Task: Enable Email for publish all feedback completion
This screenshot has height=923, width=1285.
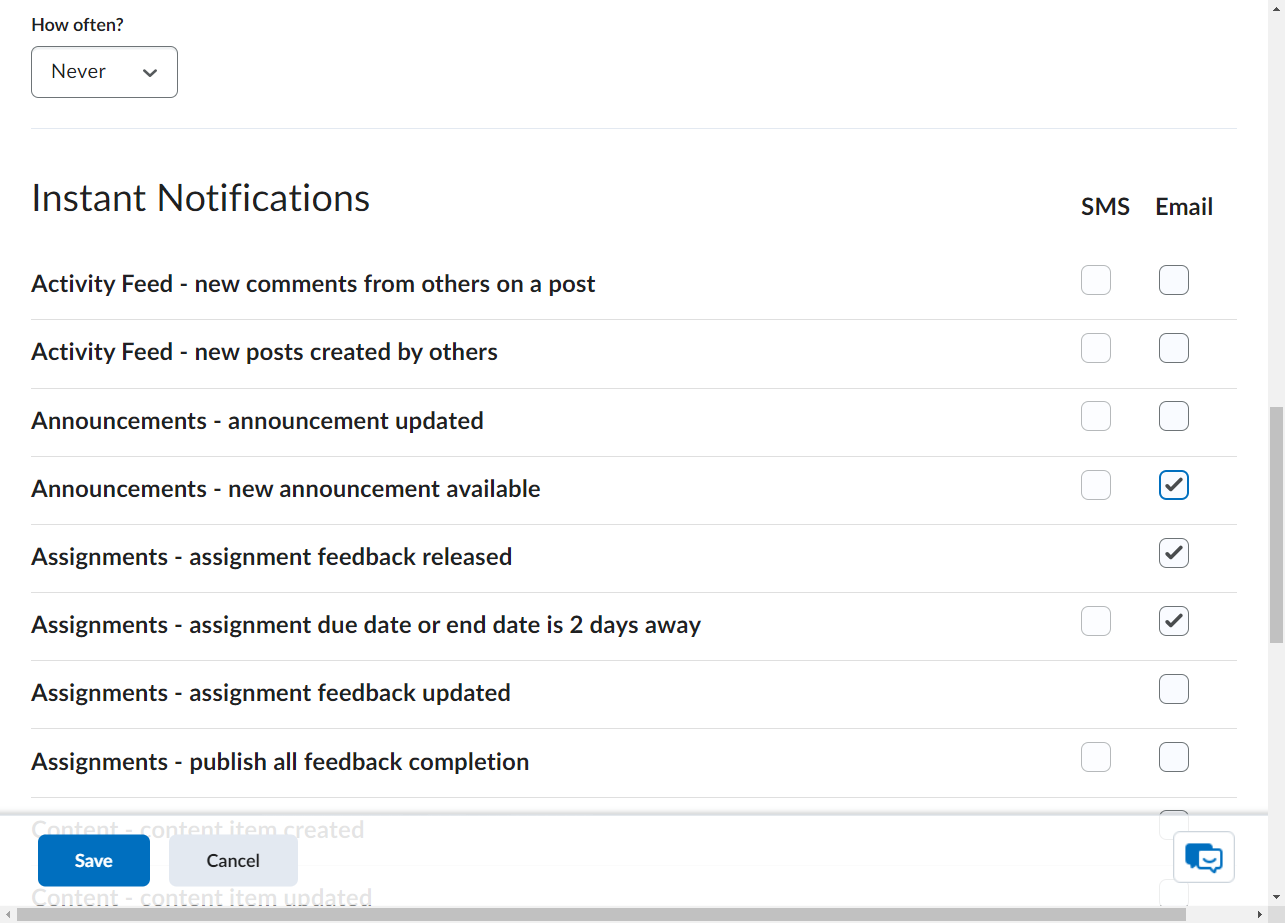Action: point(1174,757)
